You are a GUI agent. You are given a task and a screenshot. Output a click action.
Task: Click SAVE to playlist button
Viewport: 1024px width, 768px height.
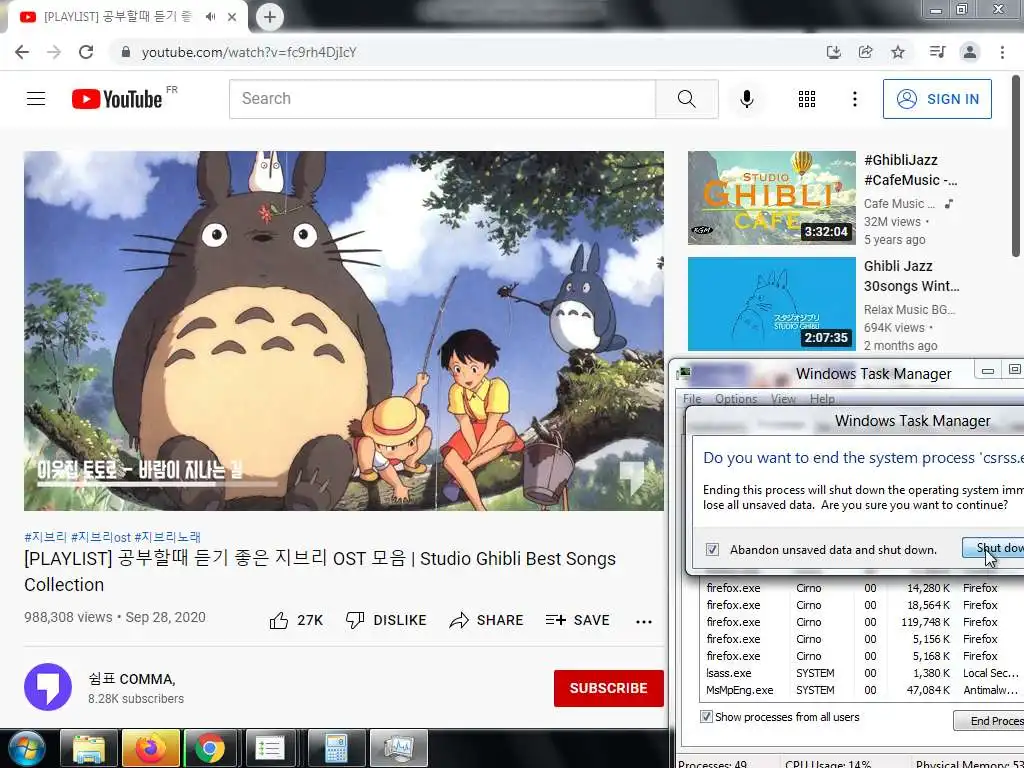(x=578, y=620)
